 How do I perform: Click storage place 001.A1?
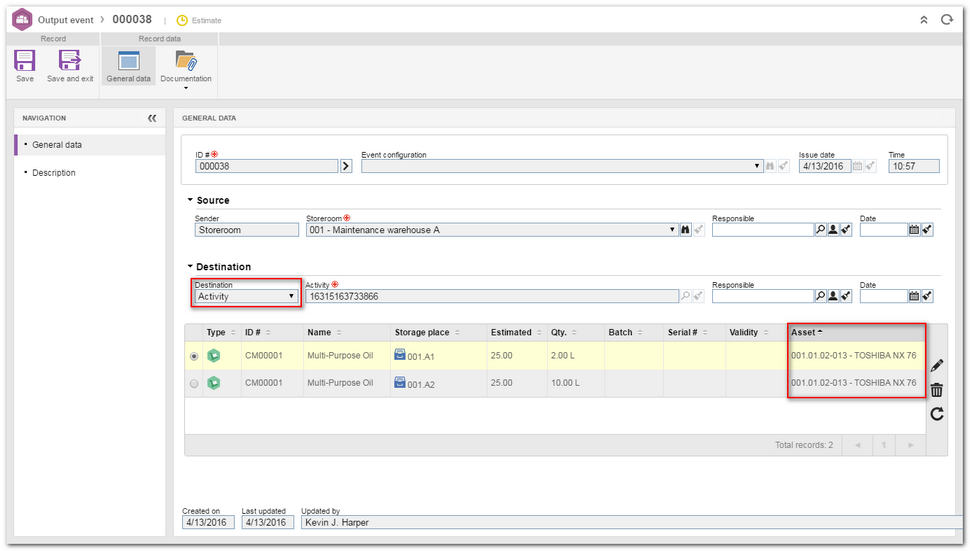tap(421, 356)
